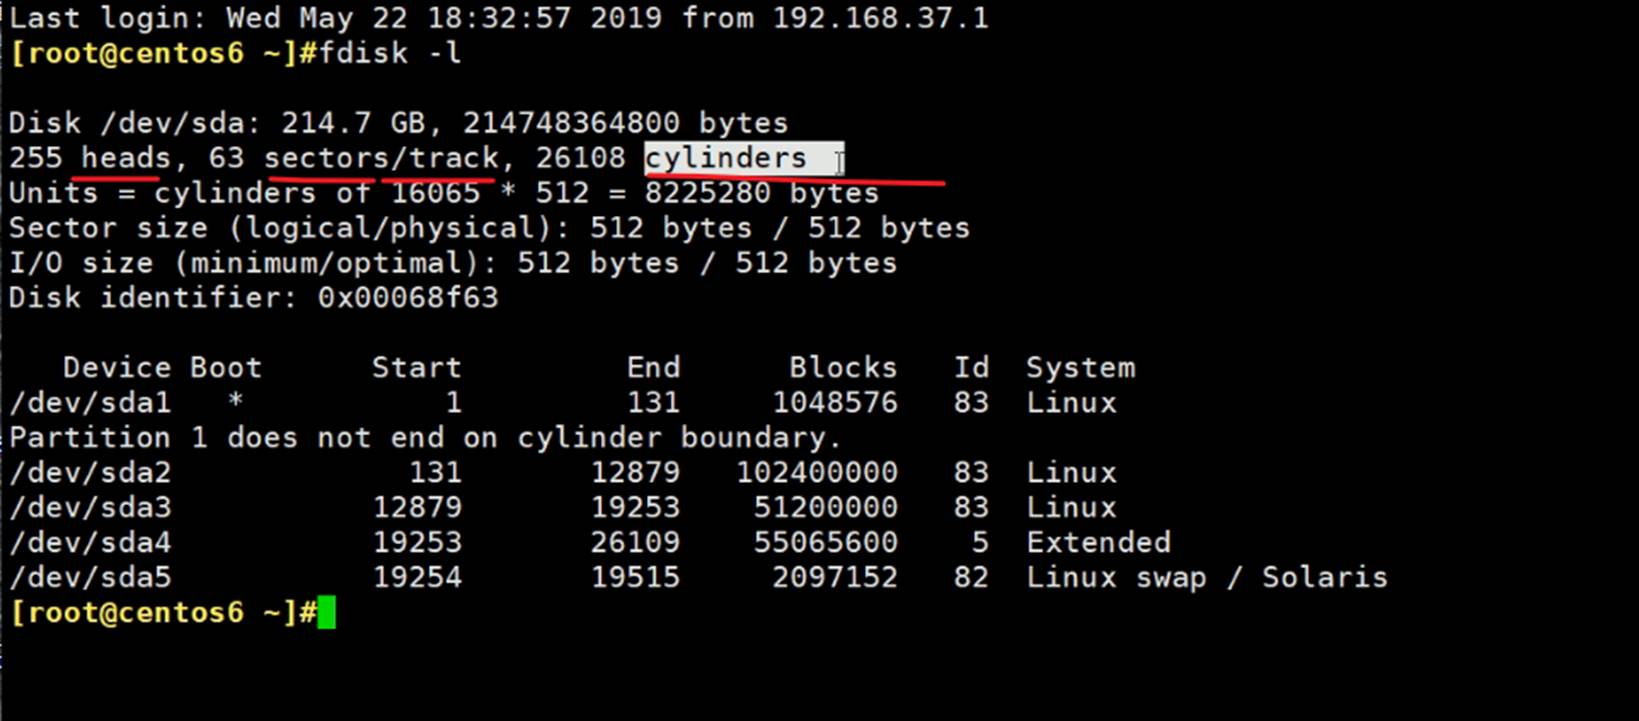1639x721 pixels.
Task: Select the /dev/sda2 device entry
Action: [90, 472]
